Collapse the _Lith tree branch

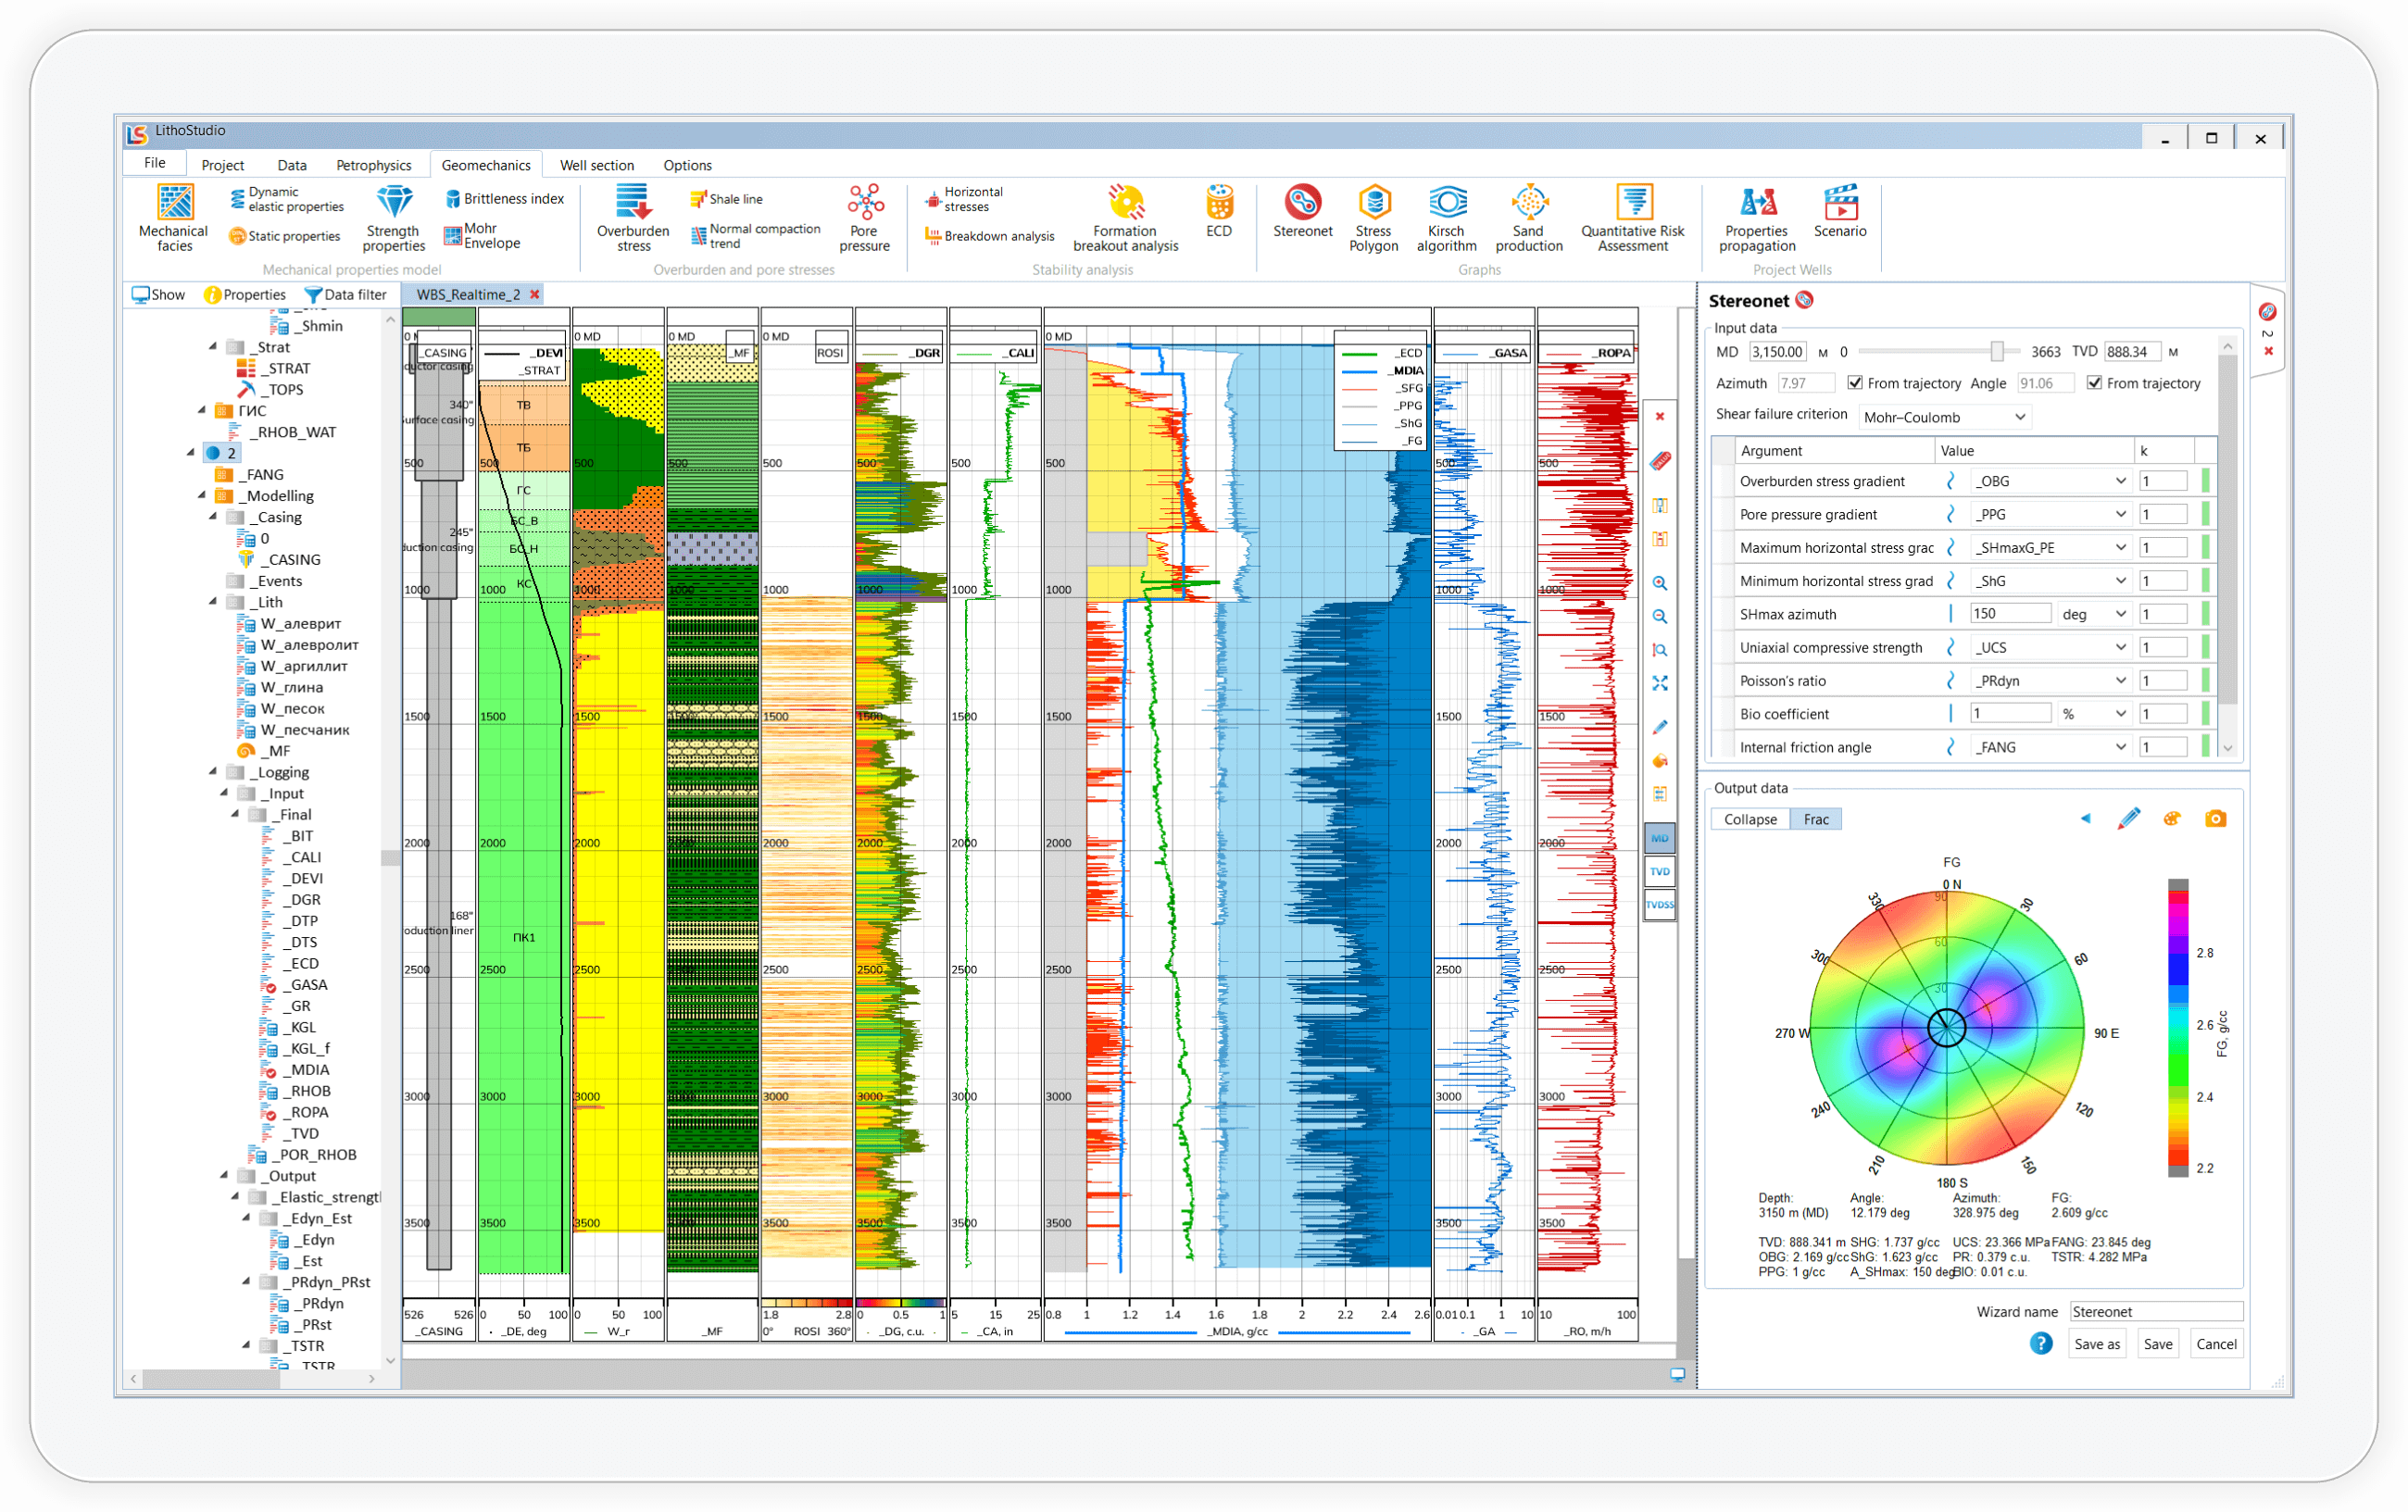click(212, 601)
